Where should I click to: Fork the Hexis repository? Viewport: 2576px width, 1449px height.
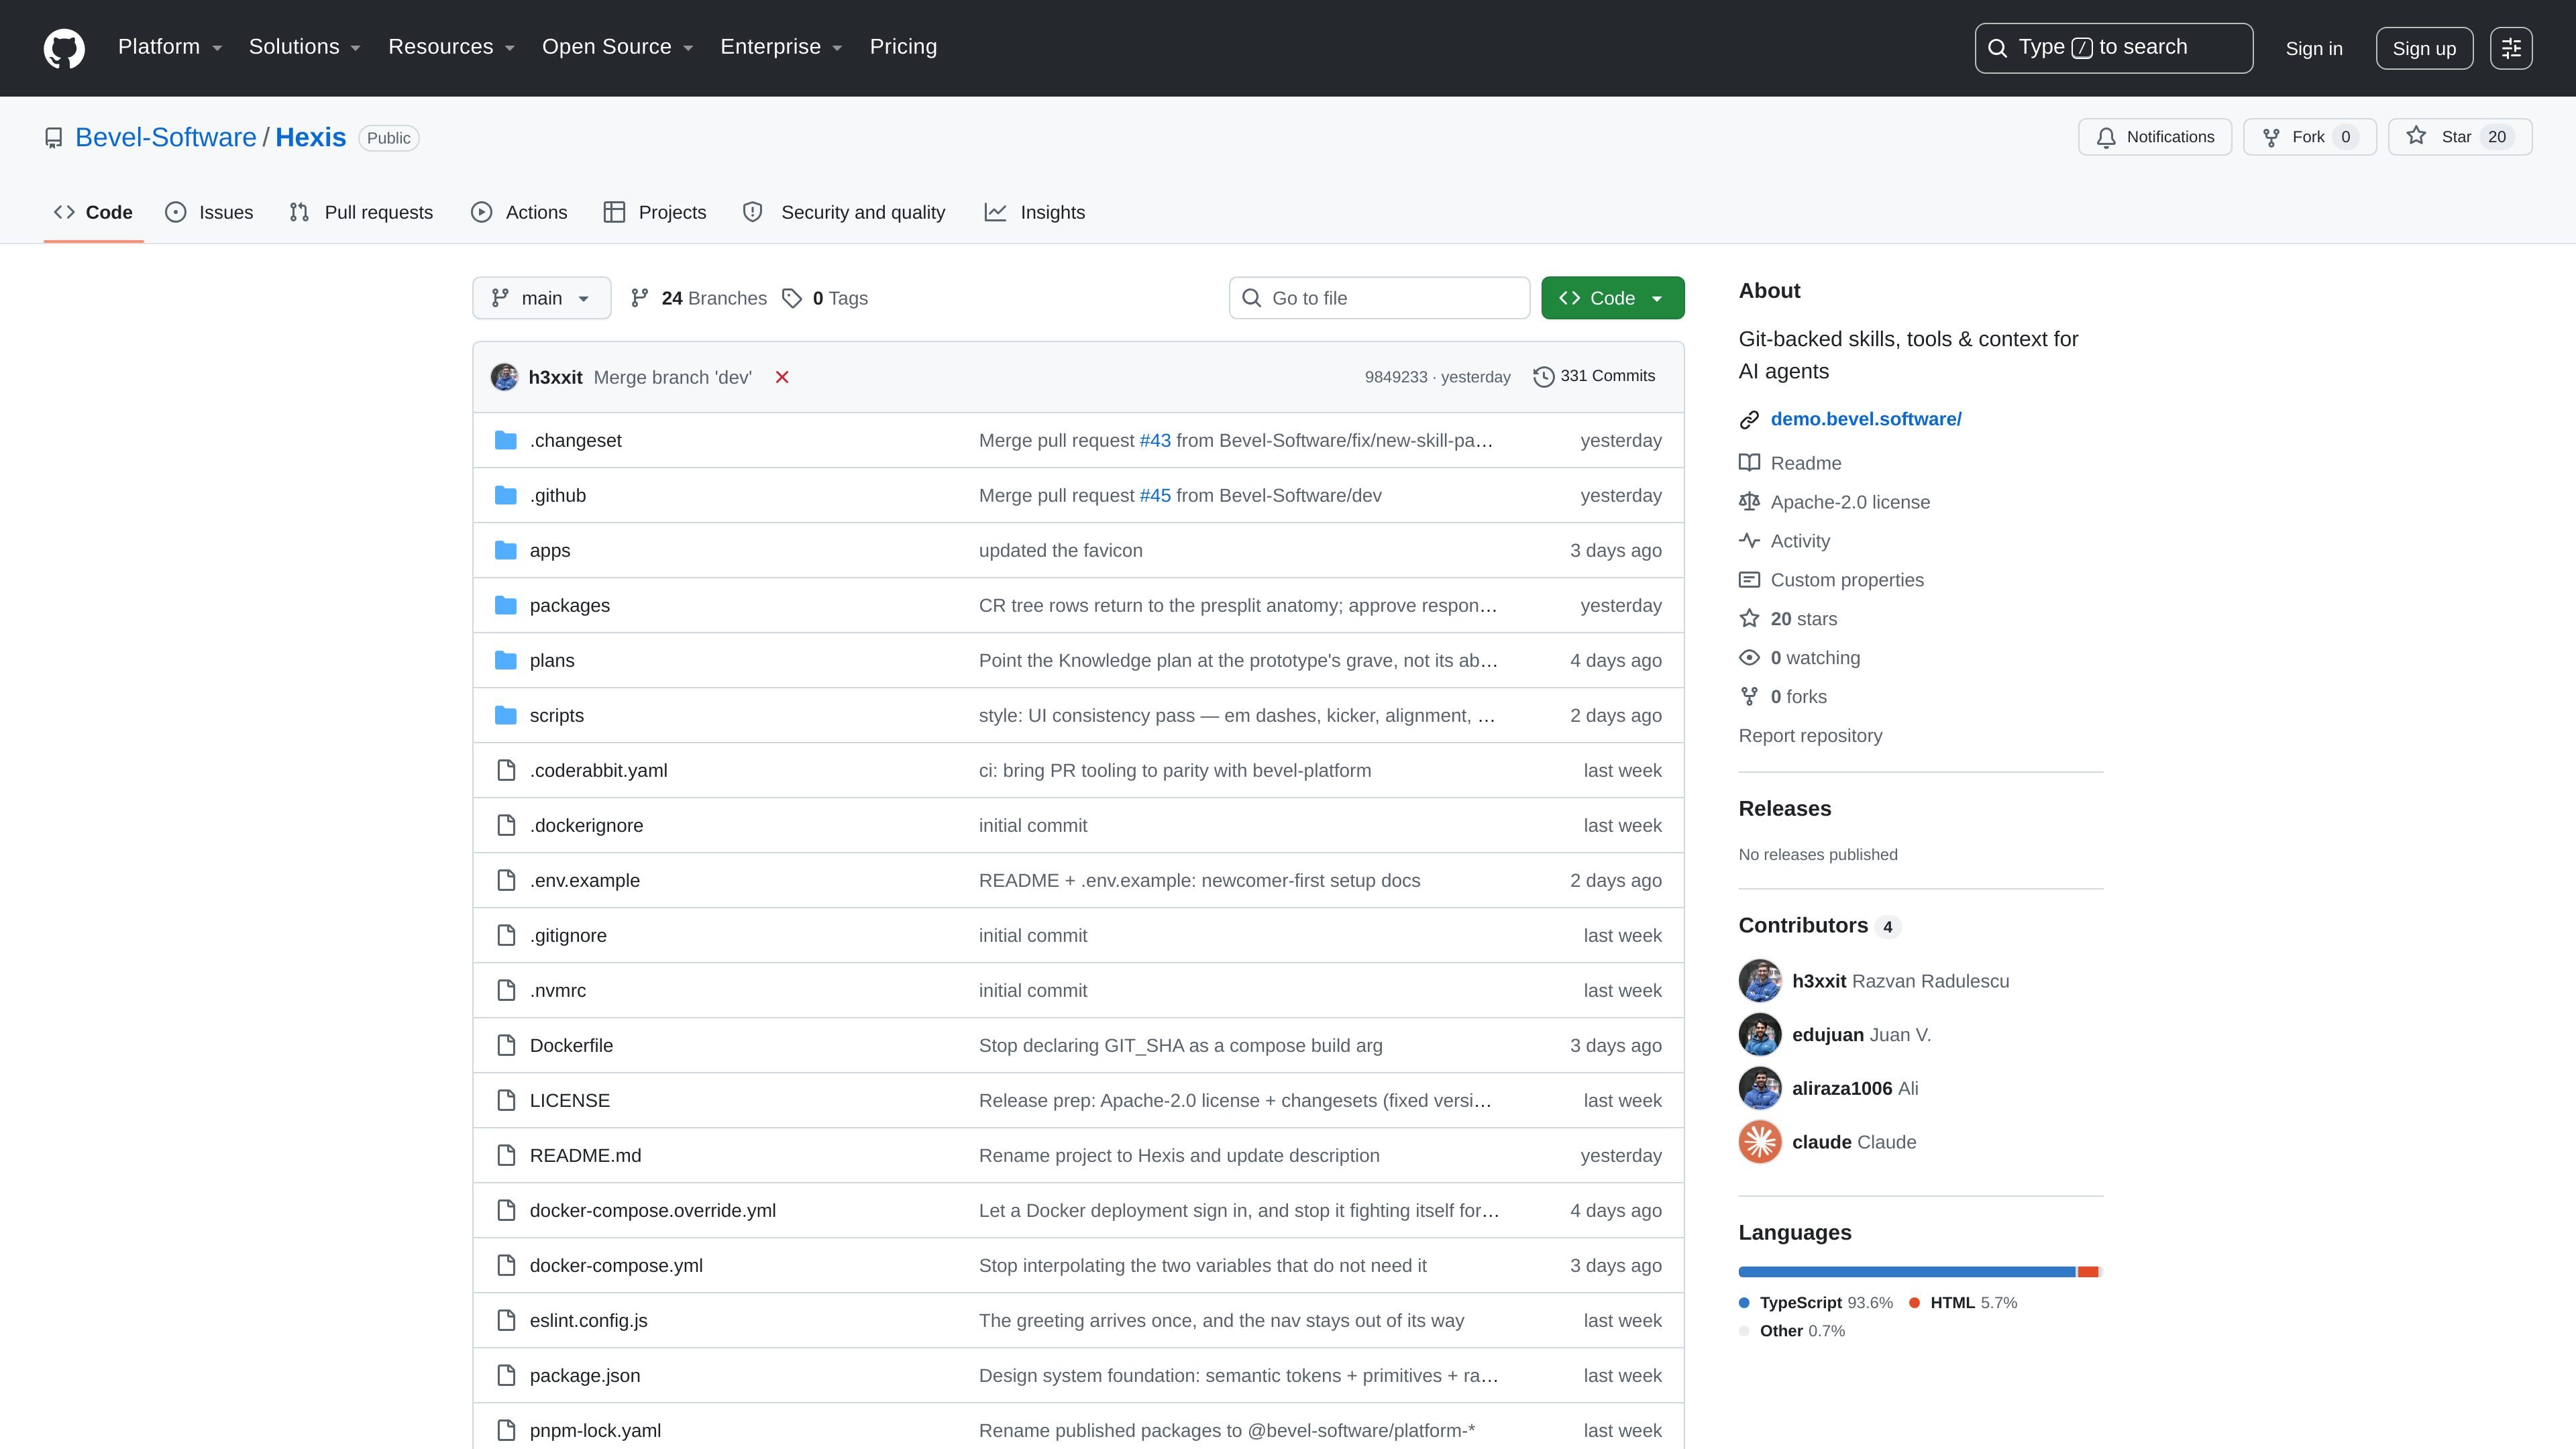2310,137
